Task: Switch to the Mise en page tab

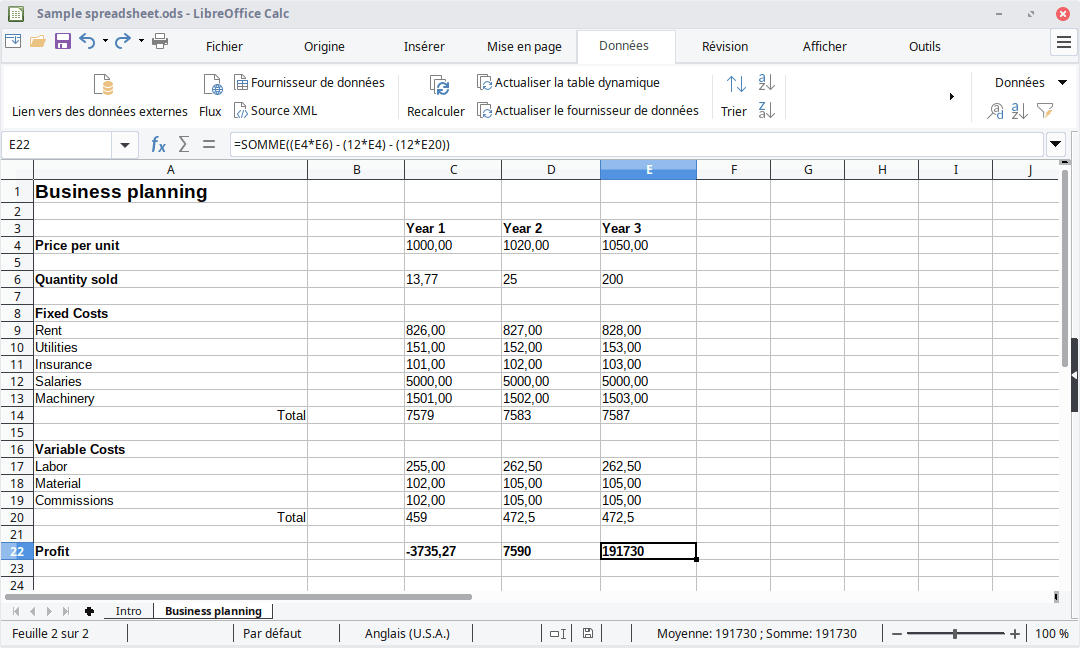Action: pos(524,46)
